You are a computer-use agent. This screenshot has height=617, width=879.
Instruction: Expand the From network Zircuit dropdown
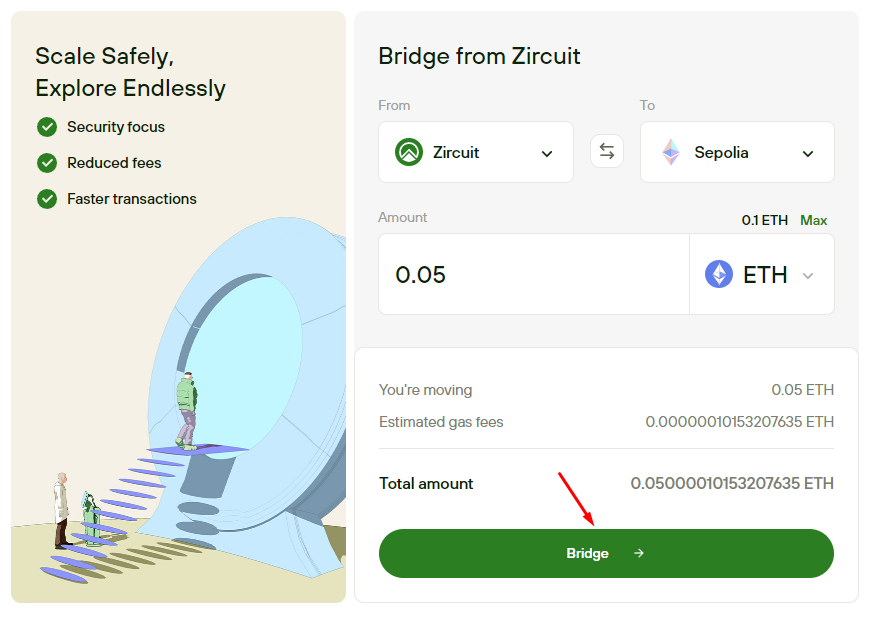click(x=546, y=153)
